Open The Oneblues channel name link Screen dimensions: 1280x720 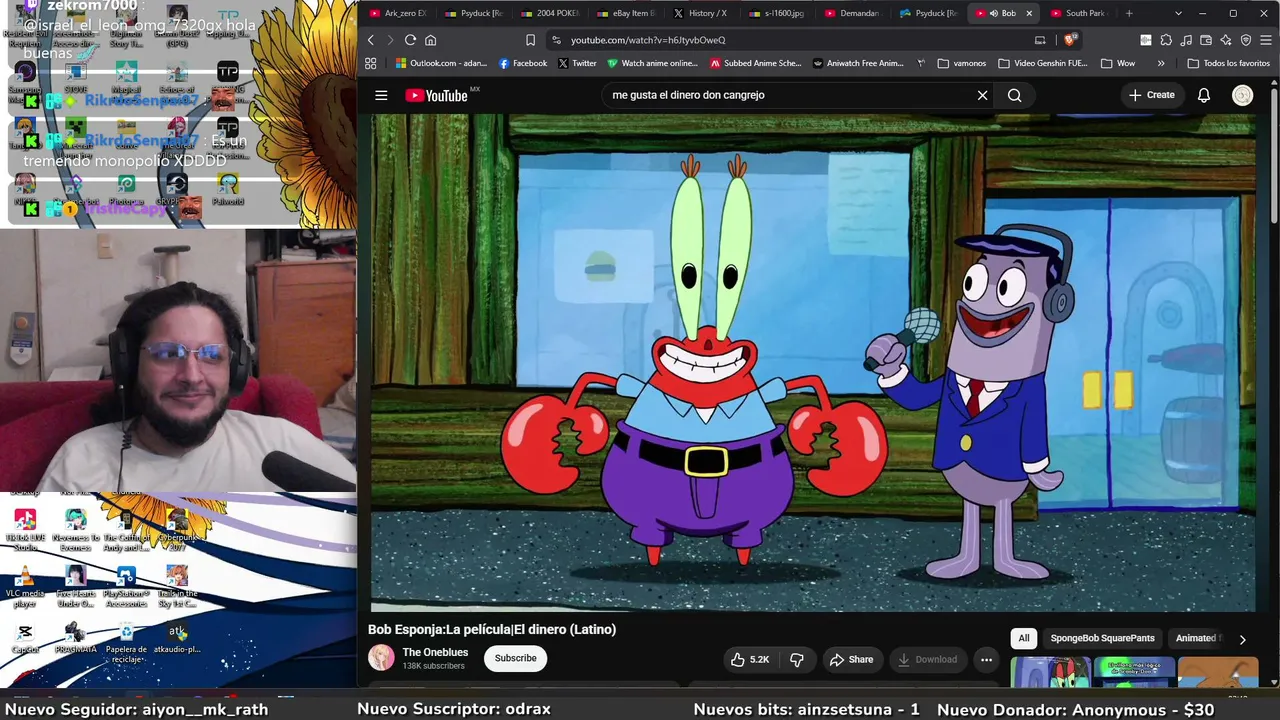[x=435, y=652]
